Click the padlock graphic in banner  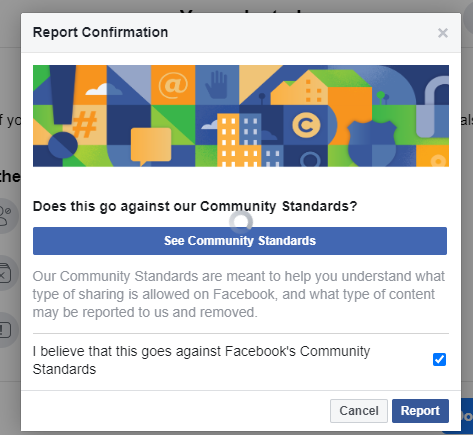pos(432,107)
